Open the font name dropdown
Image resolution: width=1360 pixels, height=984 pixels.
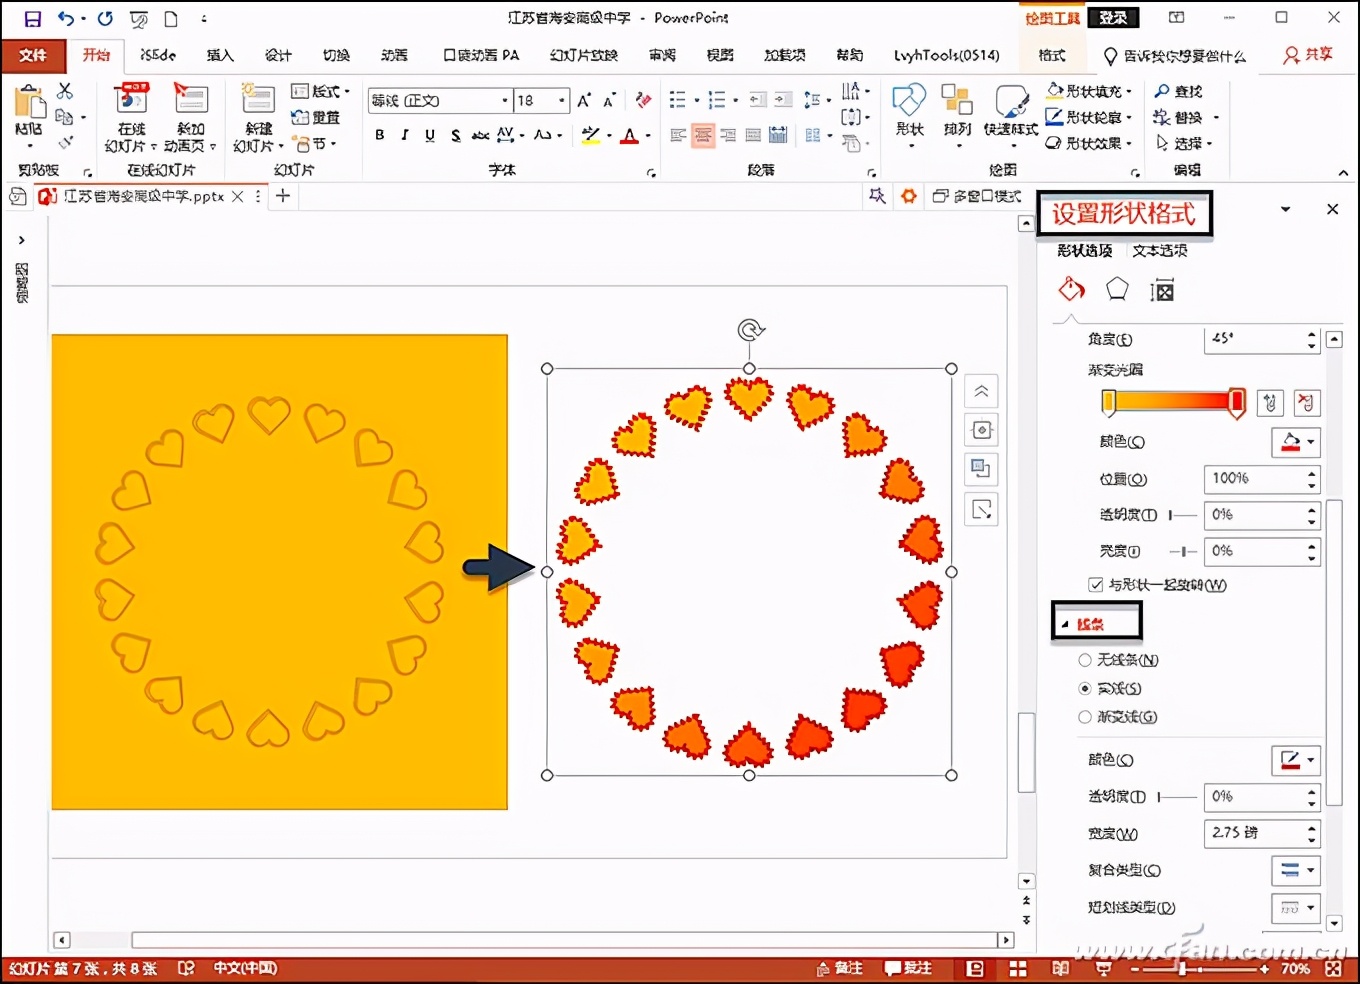(x=505, y=100)
